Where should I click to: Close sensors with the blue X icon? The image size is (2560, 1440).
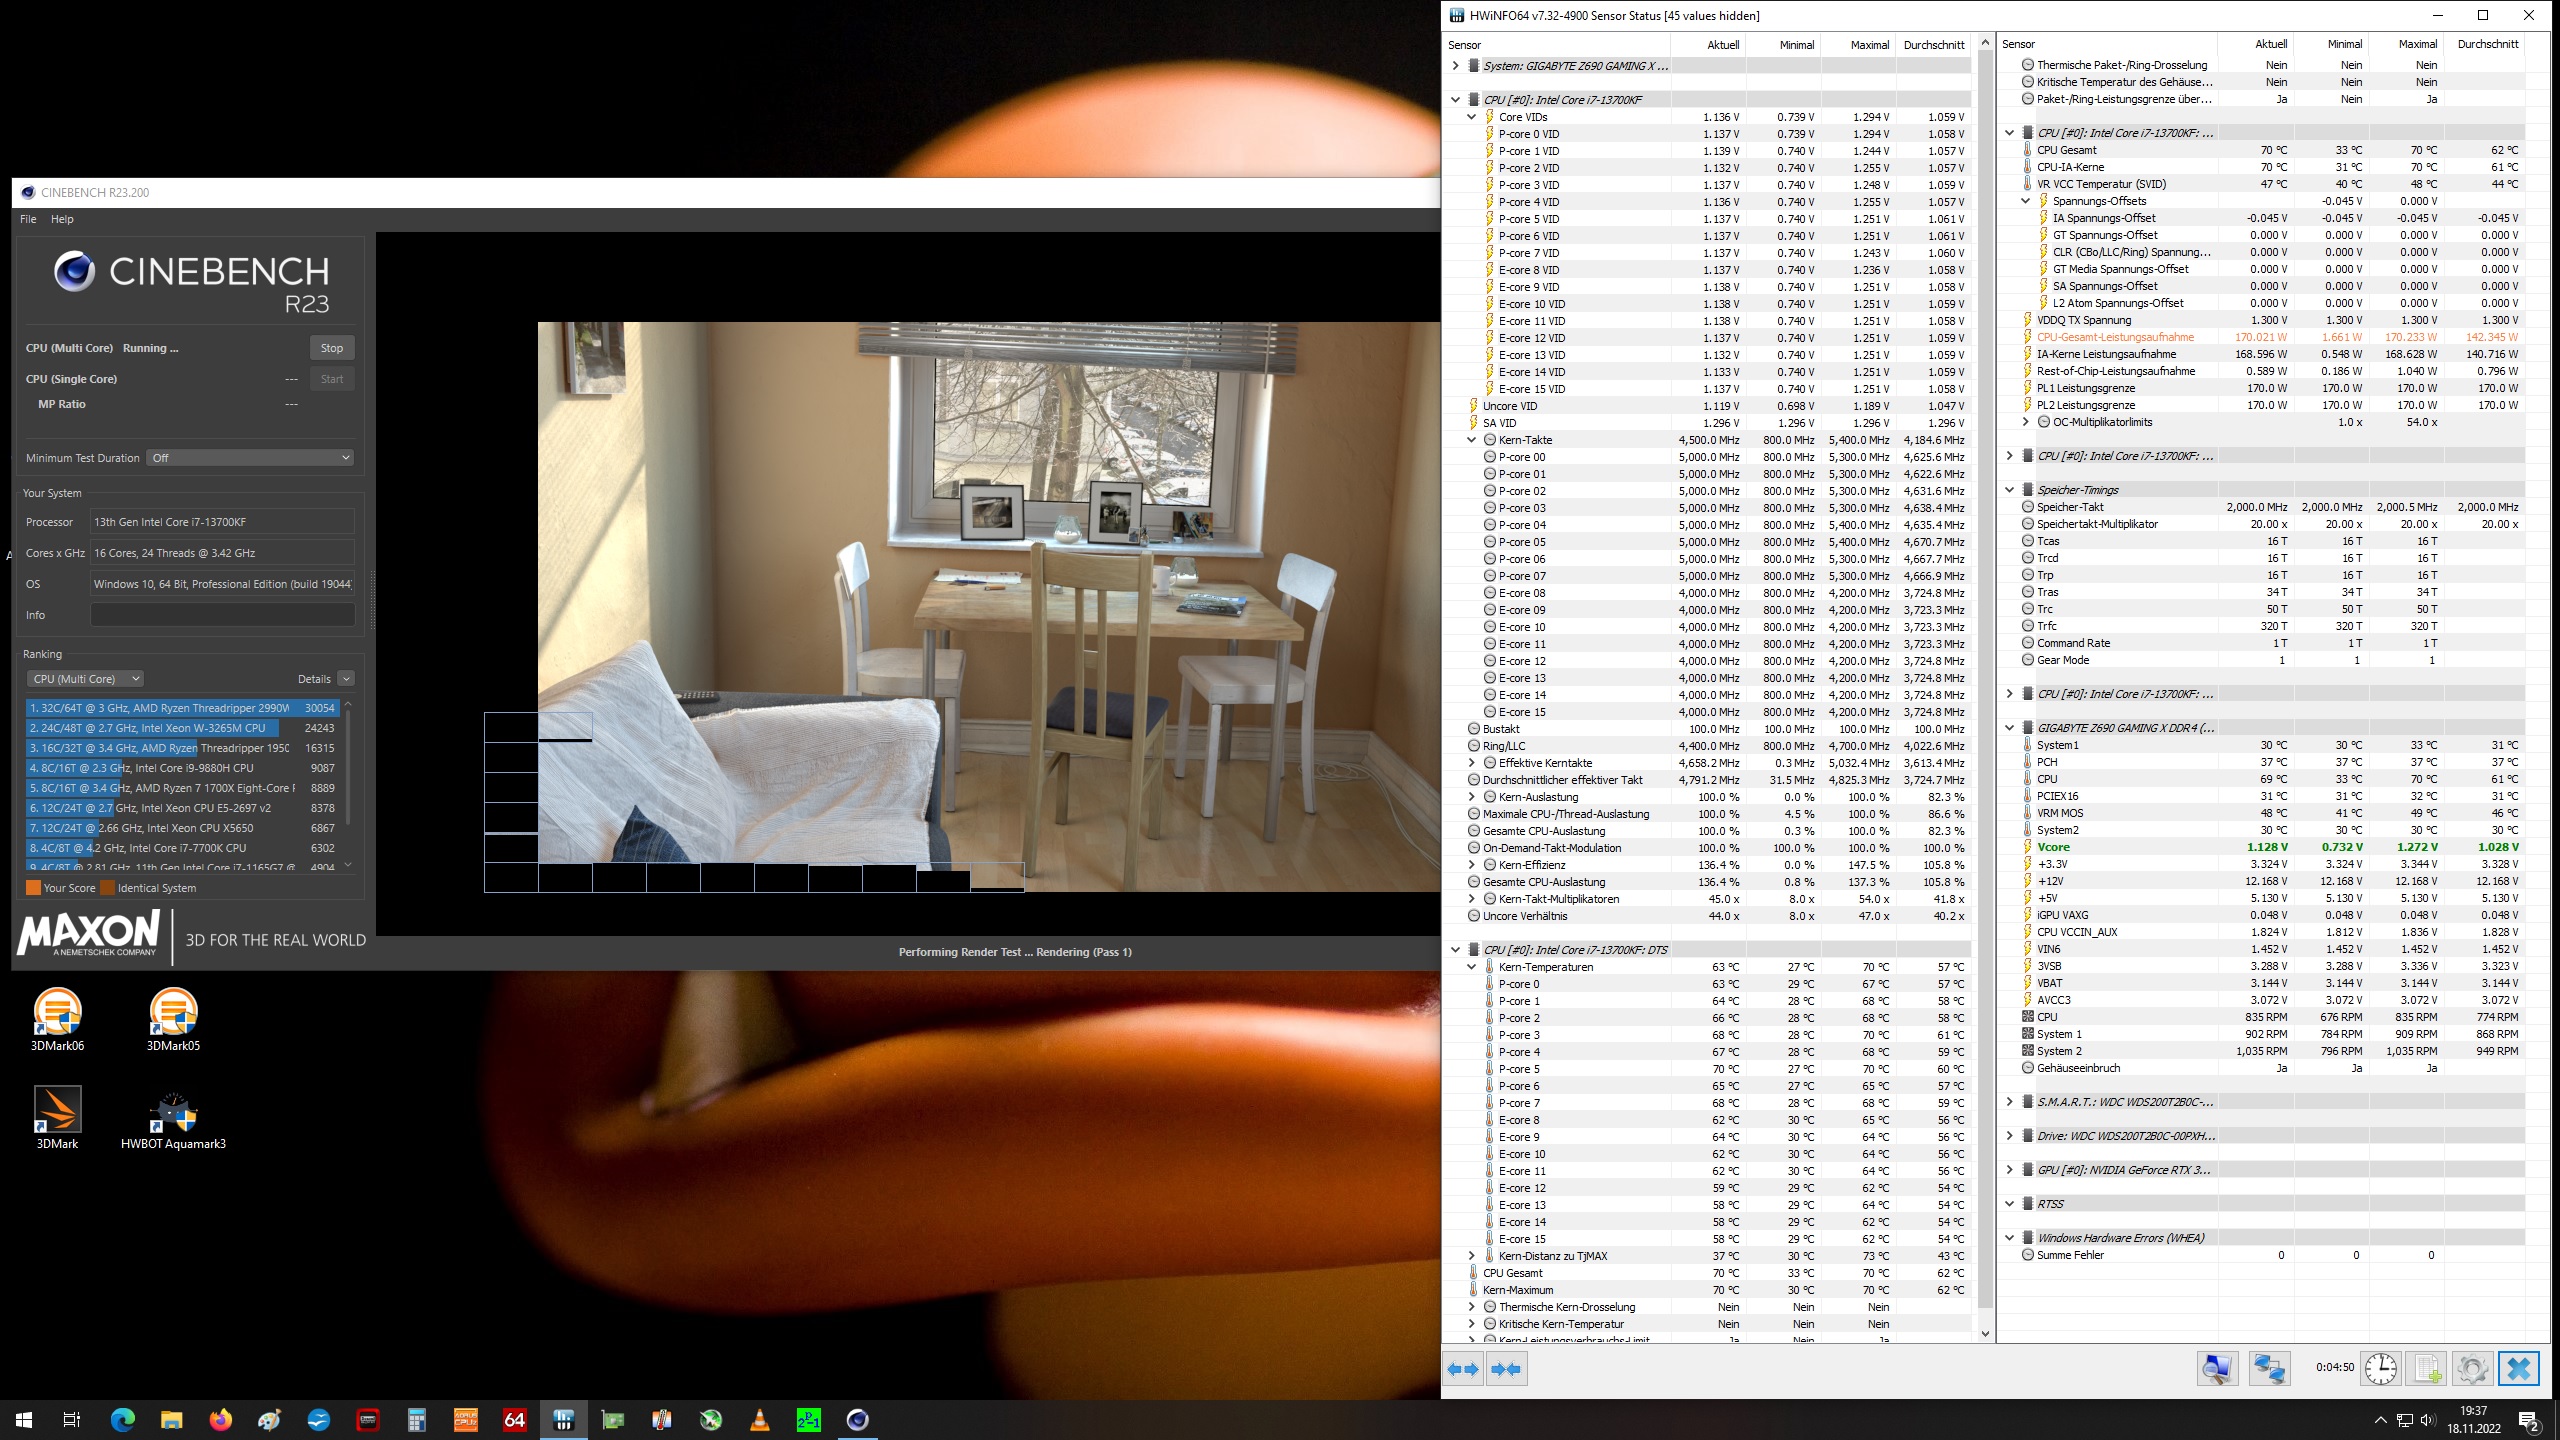point(2518,1369)
